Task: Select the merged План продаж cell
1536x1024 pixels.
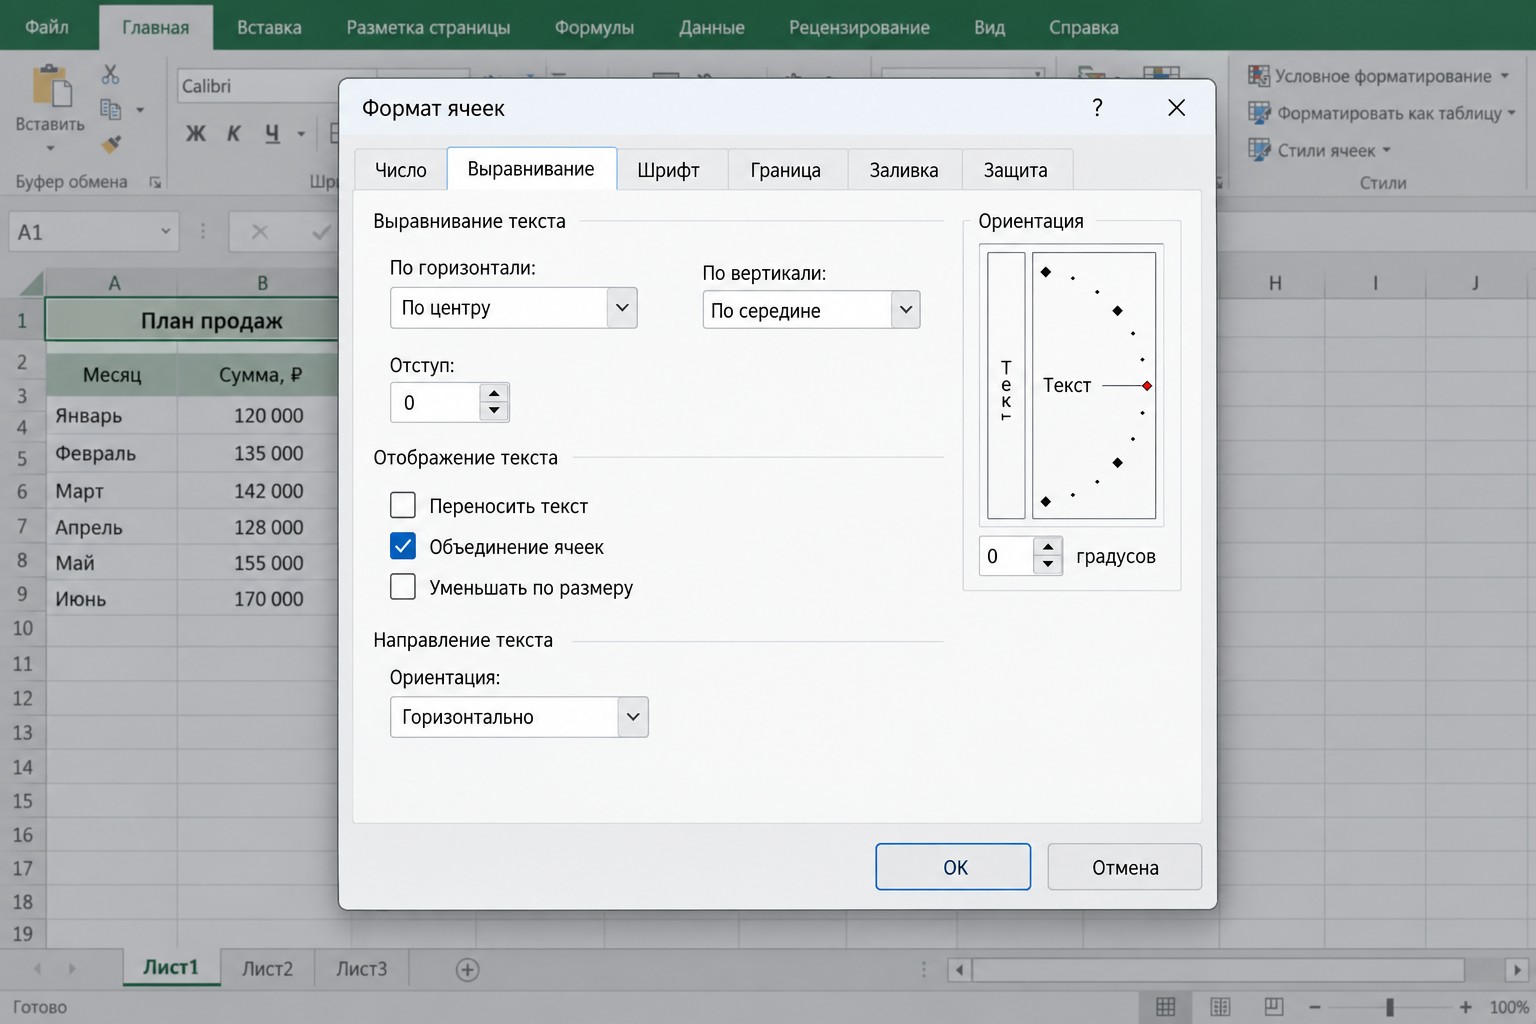Action: tap(192, 321)
